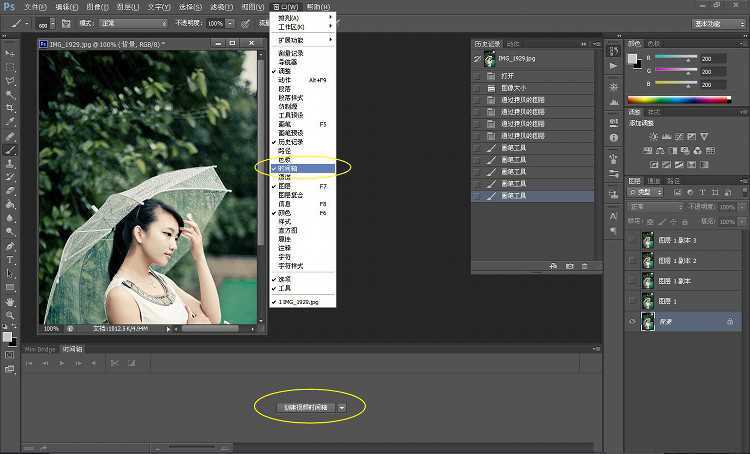Add an Invert adjustment
This screenshot has width=750, height=454.
[x=654, y=165]
